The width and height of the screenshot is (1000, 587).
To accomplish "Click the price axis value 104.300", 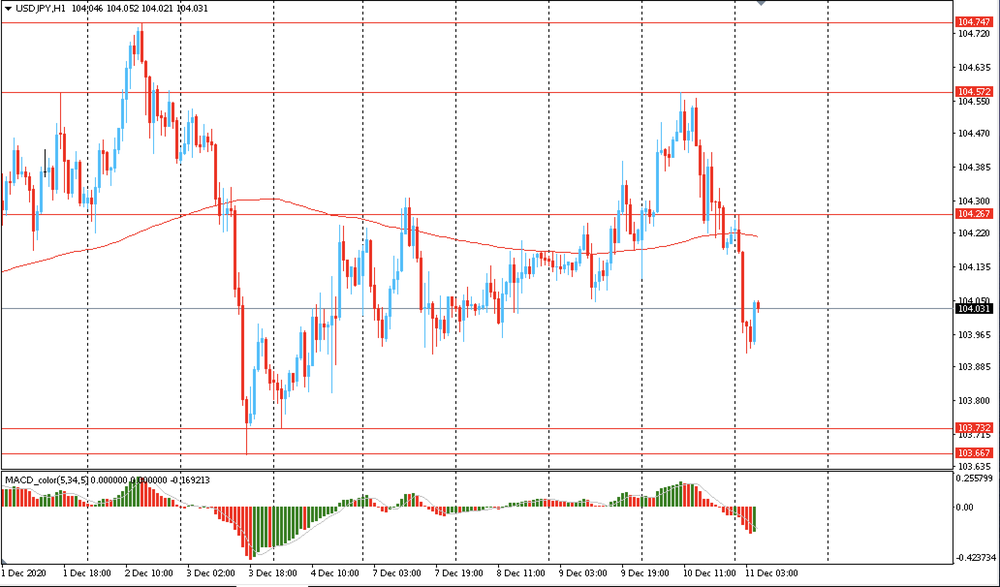I will coord(973,200).
